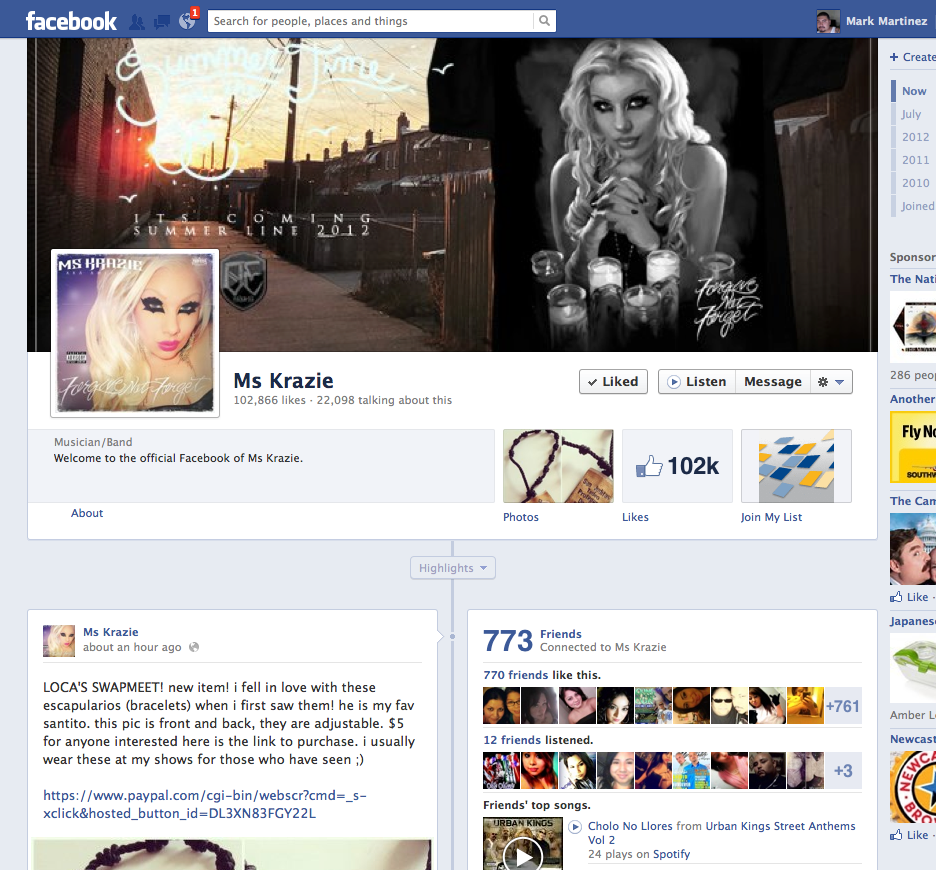Viewport: 936px width, 870px height.
Task: Click the Listen button
Action: tap(697, 382)
